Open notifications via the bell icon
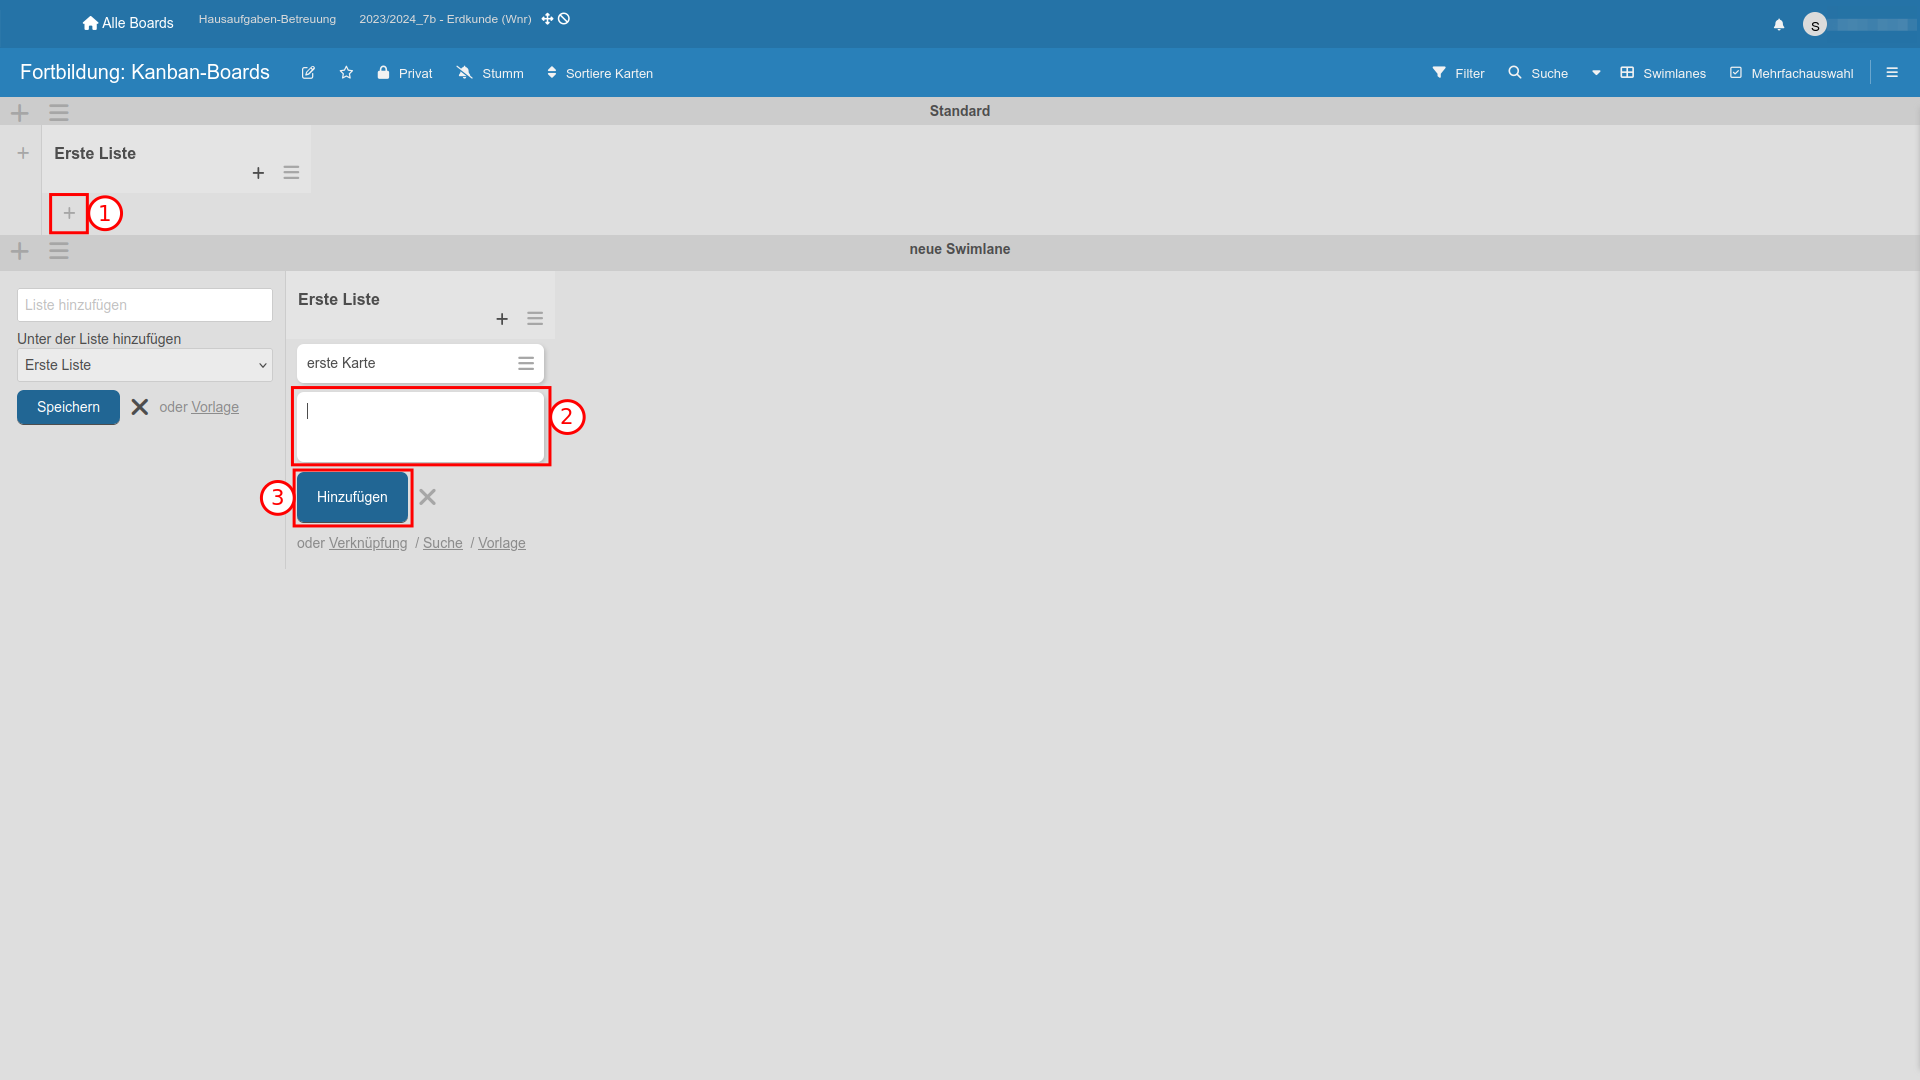1920x1080 pixels. pos(1778,24)
